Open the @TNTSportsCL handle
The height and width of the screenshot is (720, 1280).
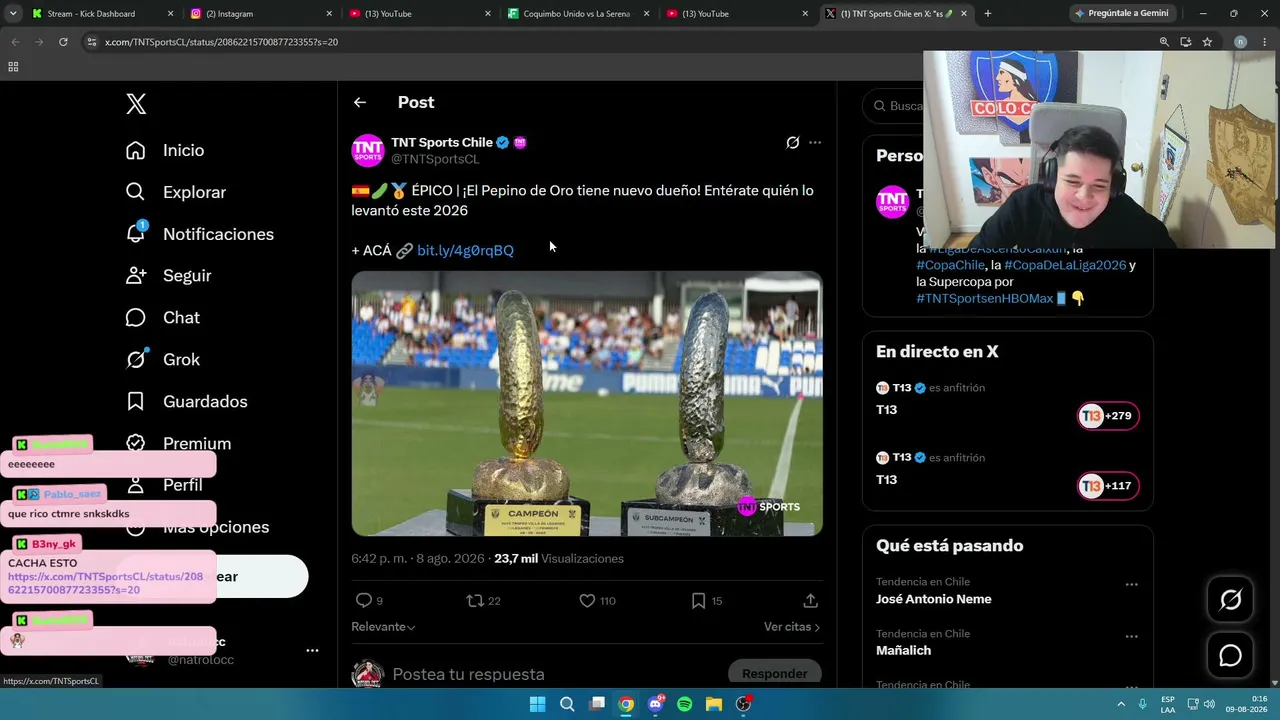[435, 159]
